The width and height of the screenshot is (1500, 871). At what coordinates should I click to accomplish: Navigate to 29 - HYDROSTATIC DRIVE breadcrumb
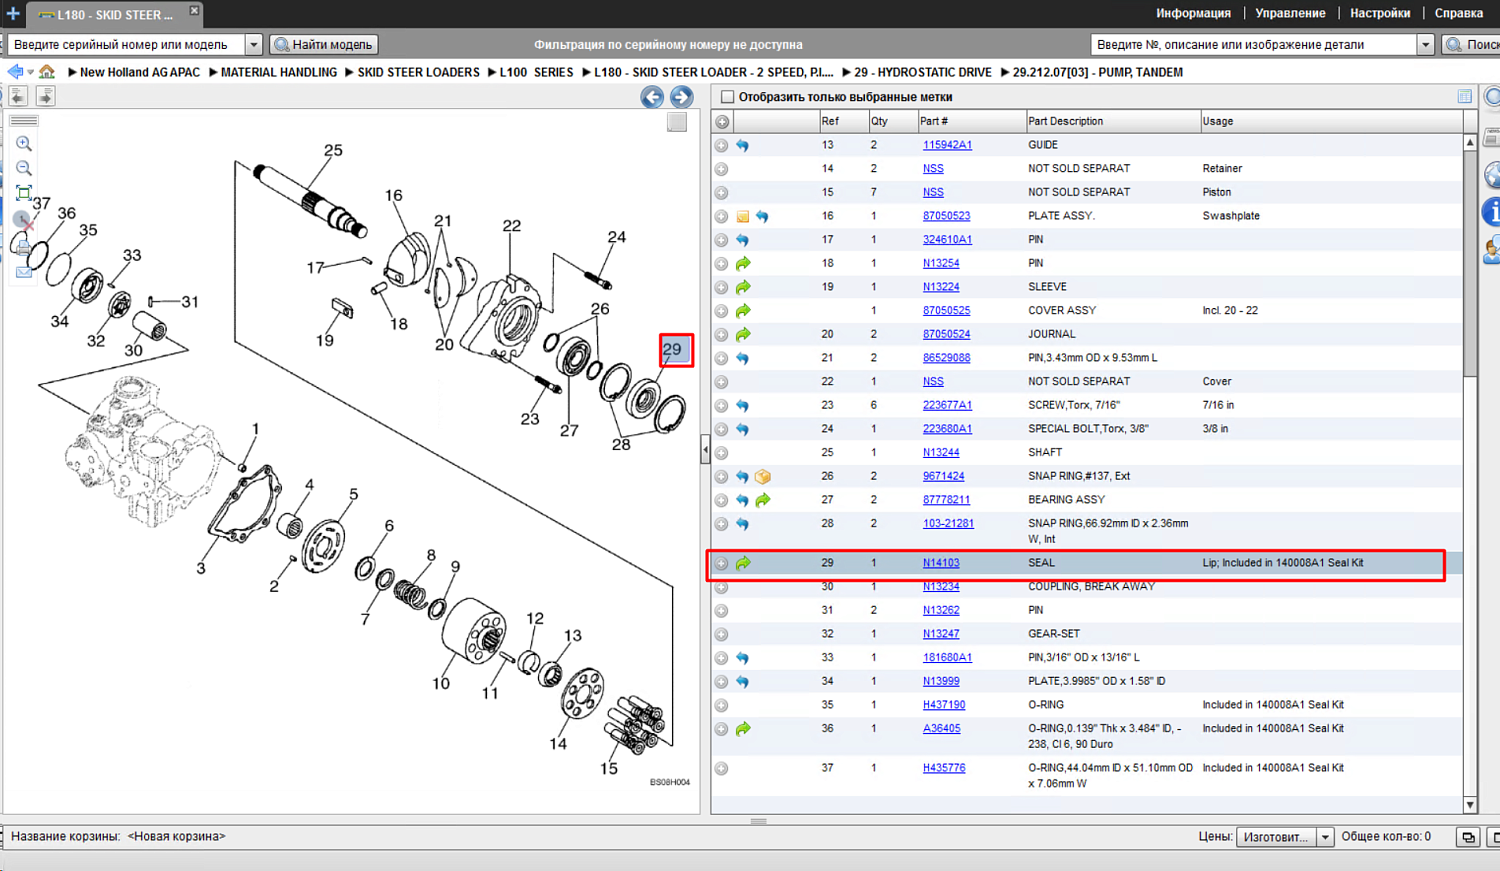click(x=923, y=72)
